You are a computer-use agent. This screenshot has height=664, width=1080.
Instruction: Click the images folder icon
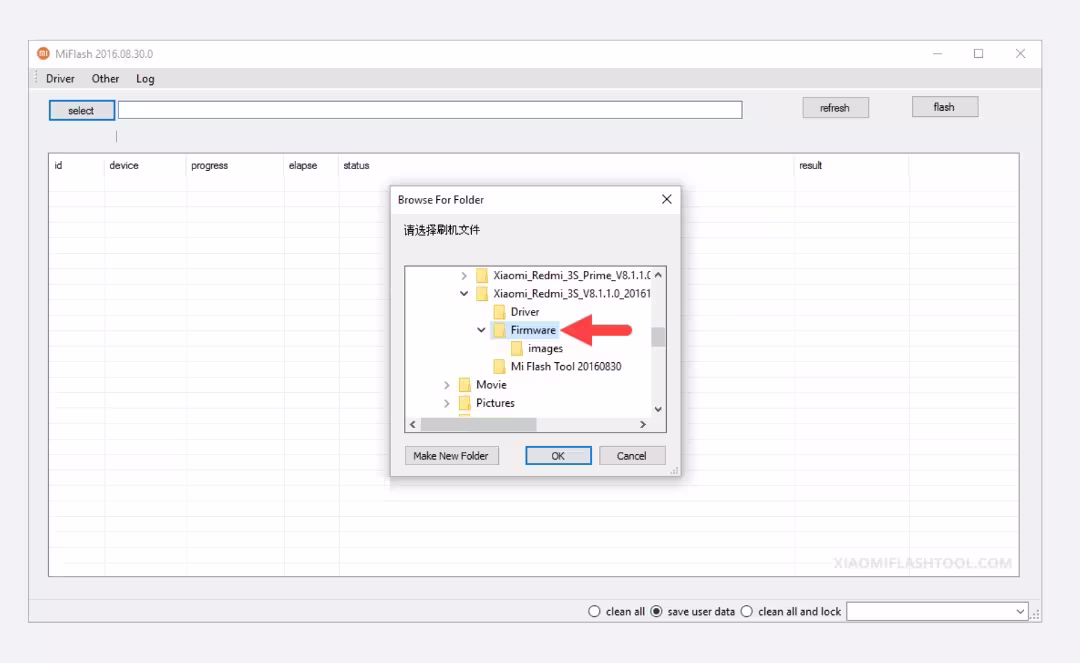click(x=517, y=349)
